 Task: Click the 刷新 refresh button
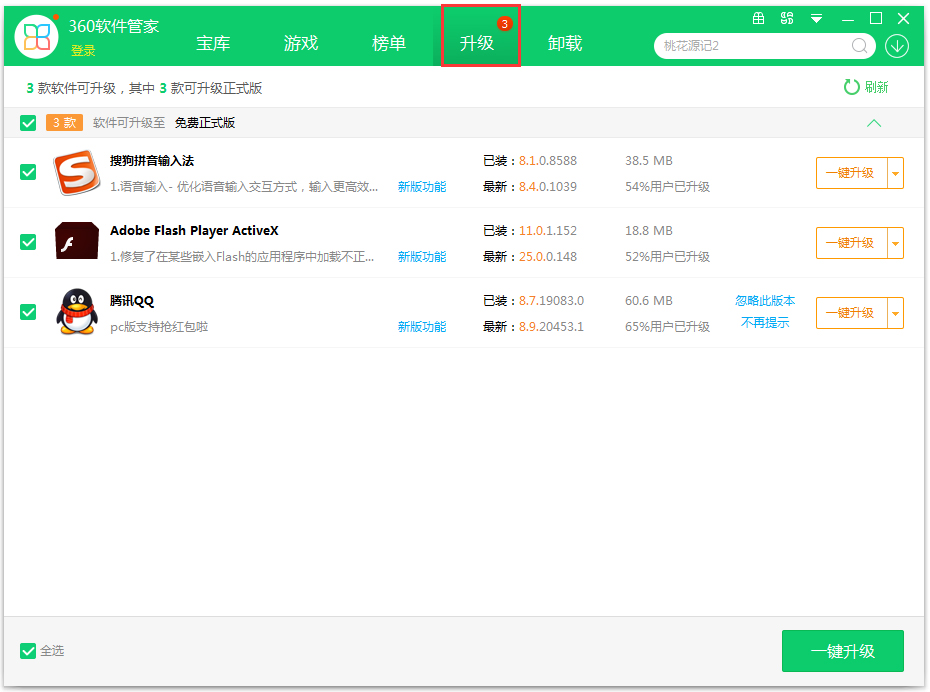(866, 87)
